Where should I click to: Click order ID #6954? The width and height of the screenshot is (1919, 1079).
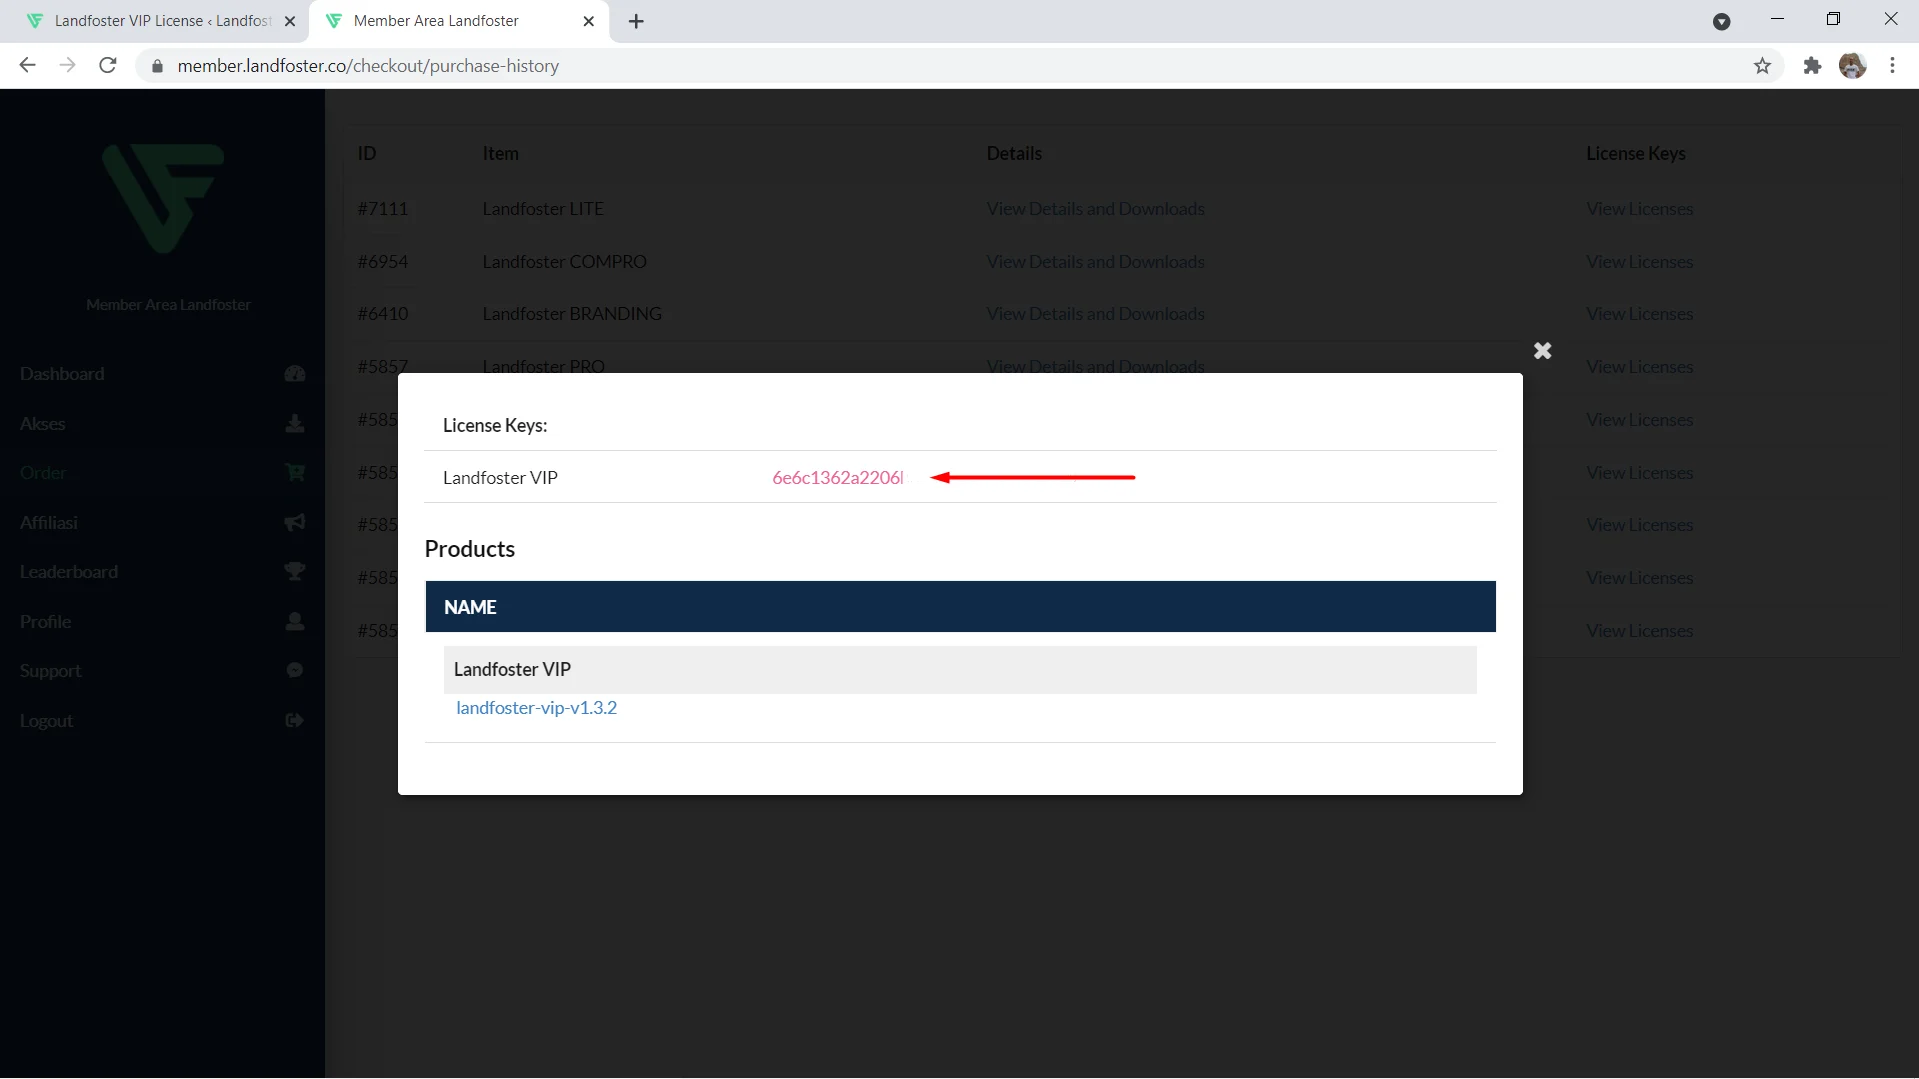click(383, 261)
